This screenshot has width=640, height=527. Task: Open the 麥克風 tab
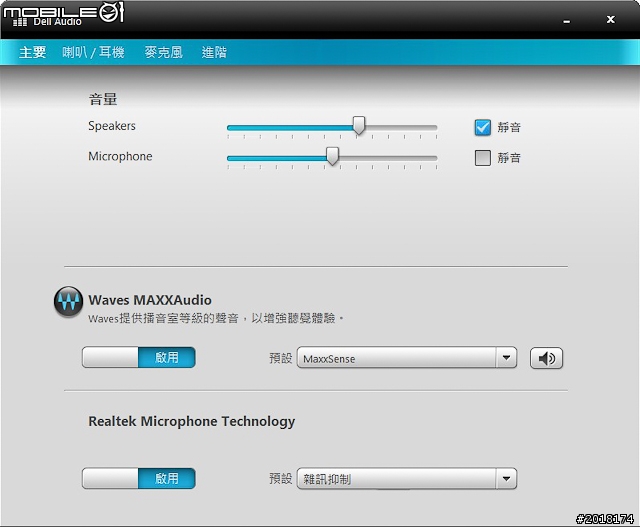tap(163, 52)
